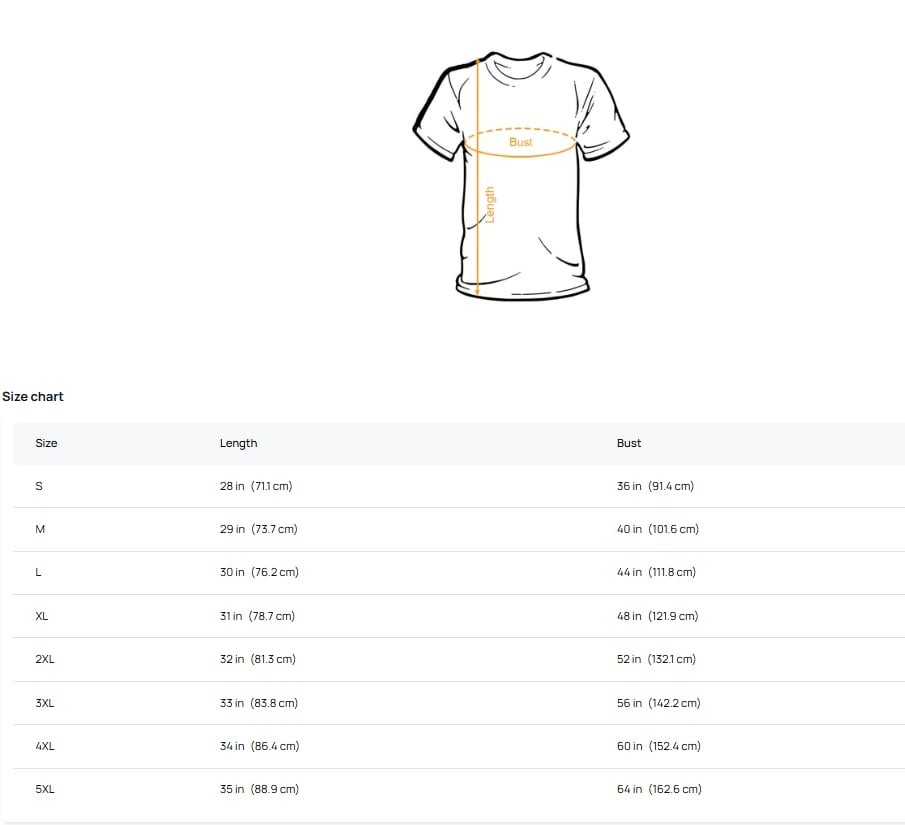The height and width of the screenshot is (825, 905).
Task: Select the Length column header
Action: coord(238,443)
